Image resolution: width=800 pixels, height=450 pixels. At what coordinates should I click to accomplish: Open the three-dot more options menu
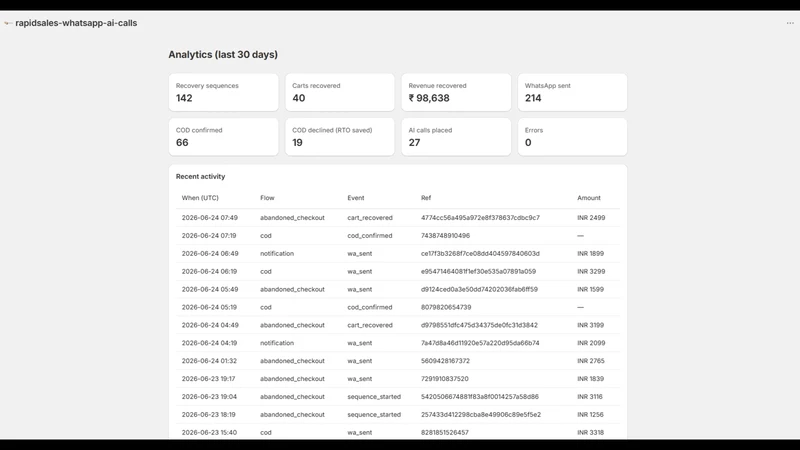pyautogui.click(x=790, y=23)
